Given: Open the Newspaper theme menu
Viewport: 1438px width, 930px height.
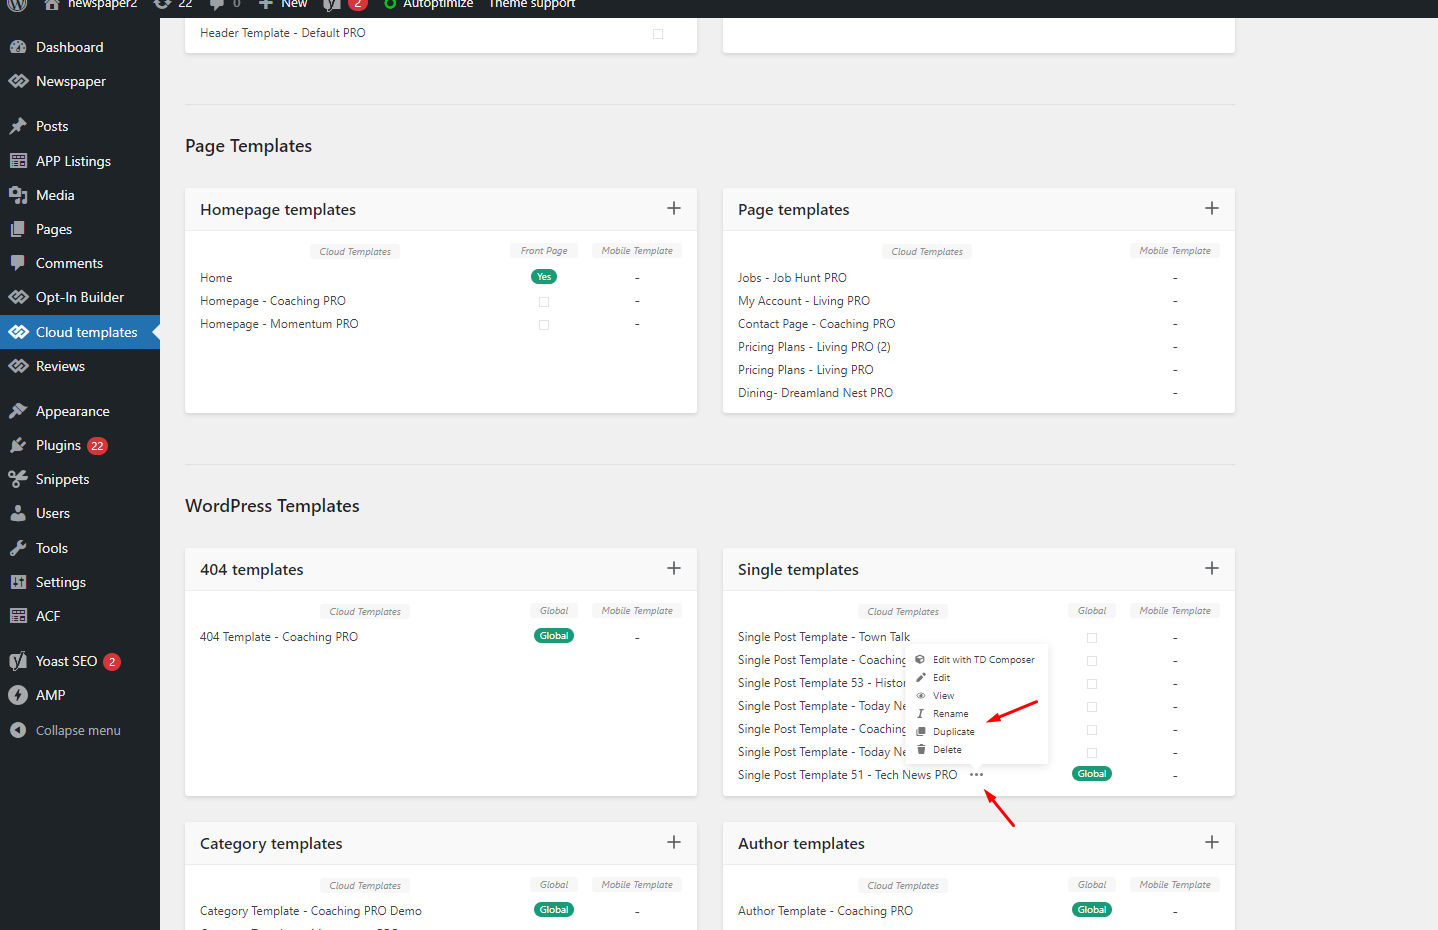Looking at the screenshot, I should (70, 81).
